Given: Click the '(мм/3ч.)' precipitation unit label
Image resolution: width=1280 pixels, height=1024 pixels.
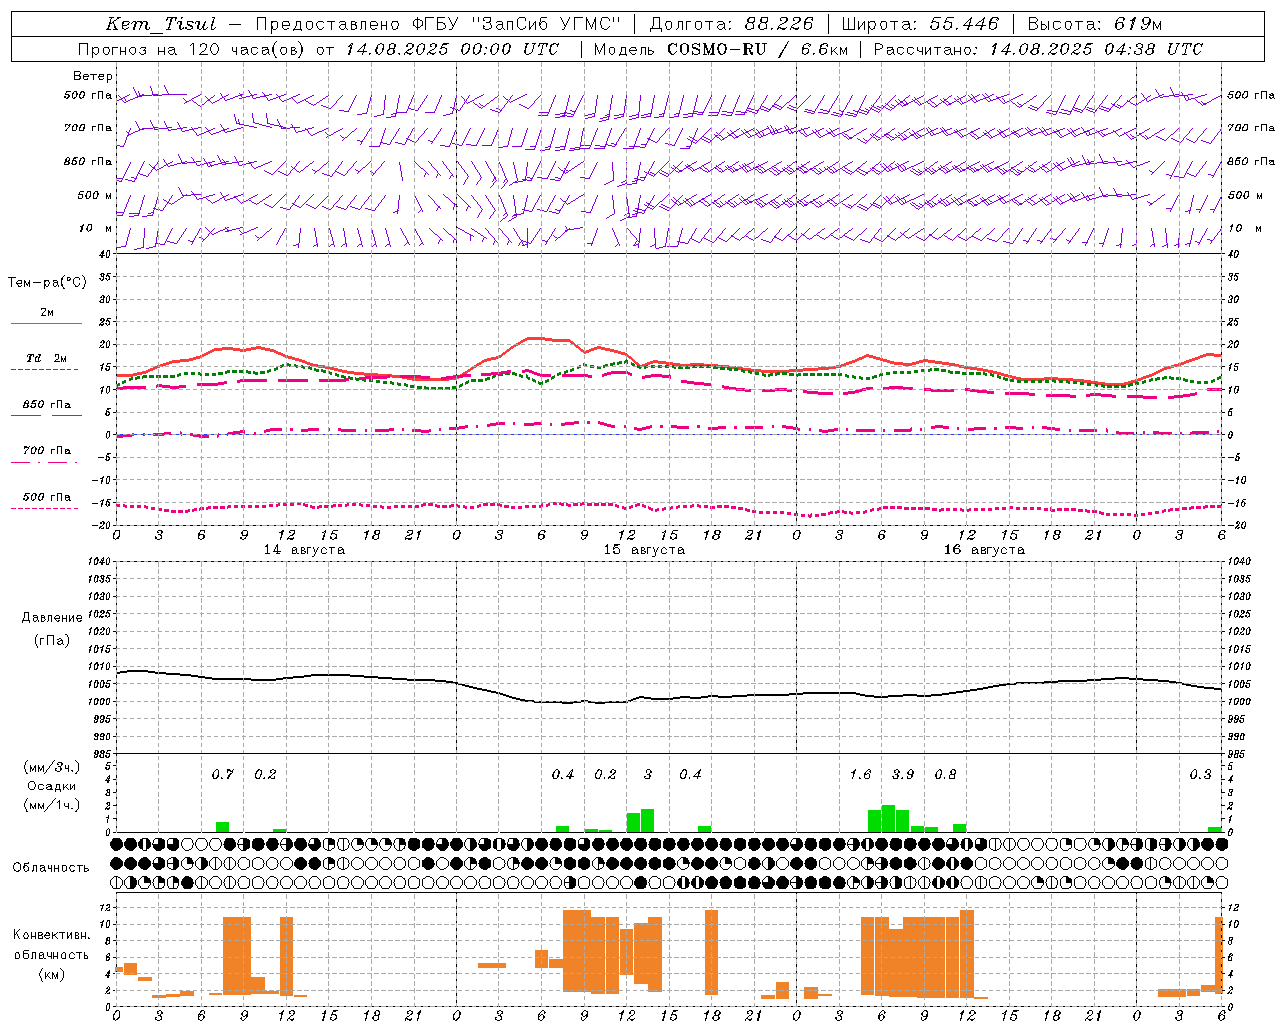Looking at the screenshot, I should (x=52, y=767).
